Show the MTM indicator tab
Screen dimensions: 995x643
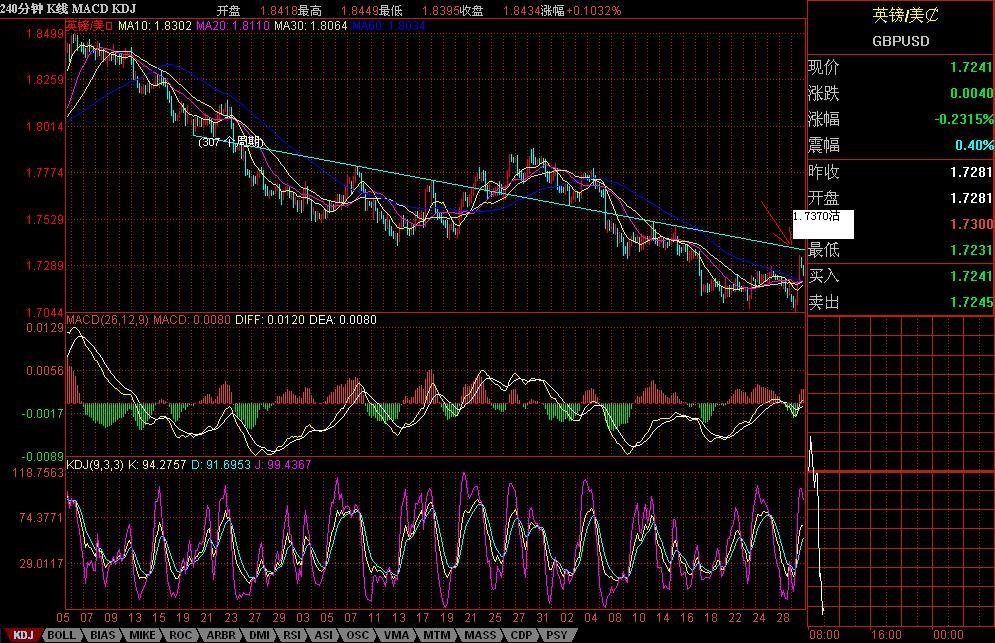[x=436, y=635]
